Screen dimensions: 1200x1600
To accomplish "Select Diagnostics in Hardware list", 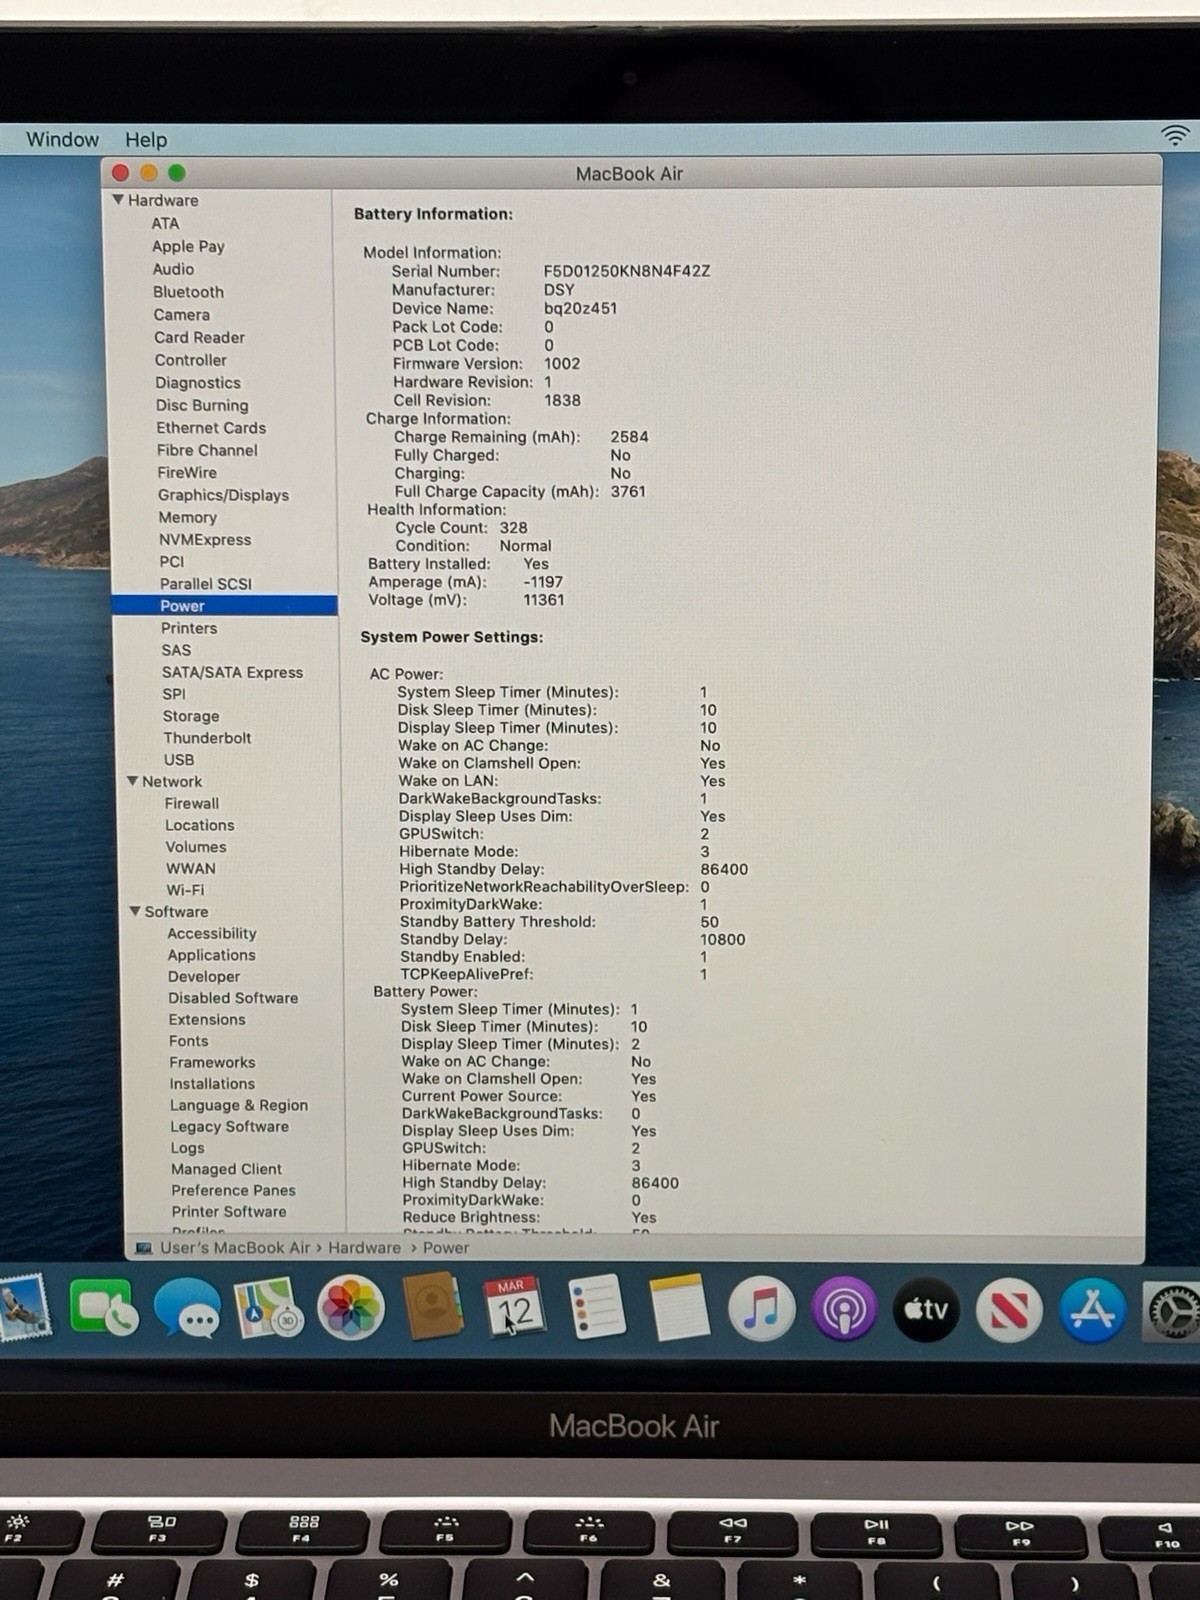I will (198, 383).
